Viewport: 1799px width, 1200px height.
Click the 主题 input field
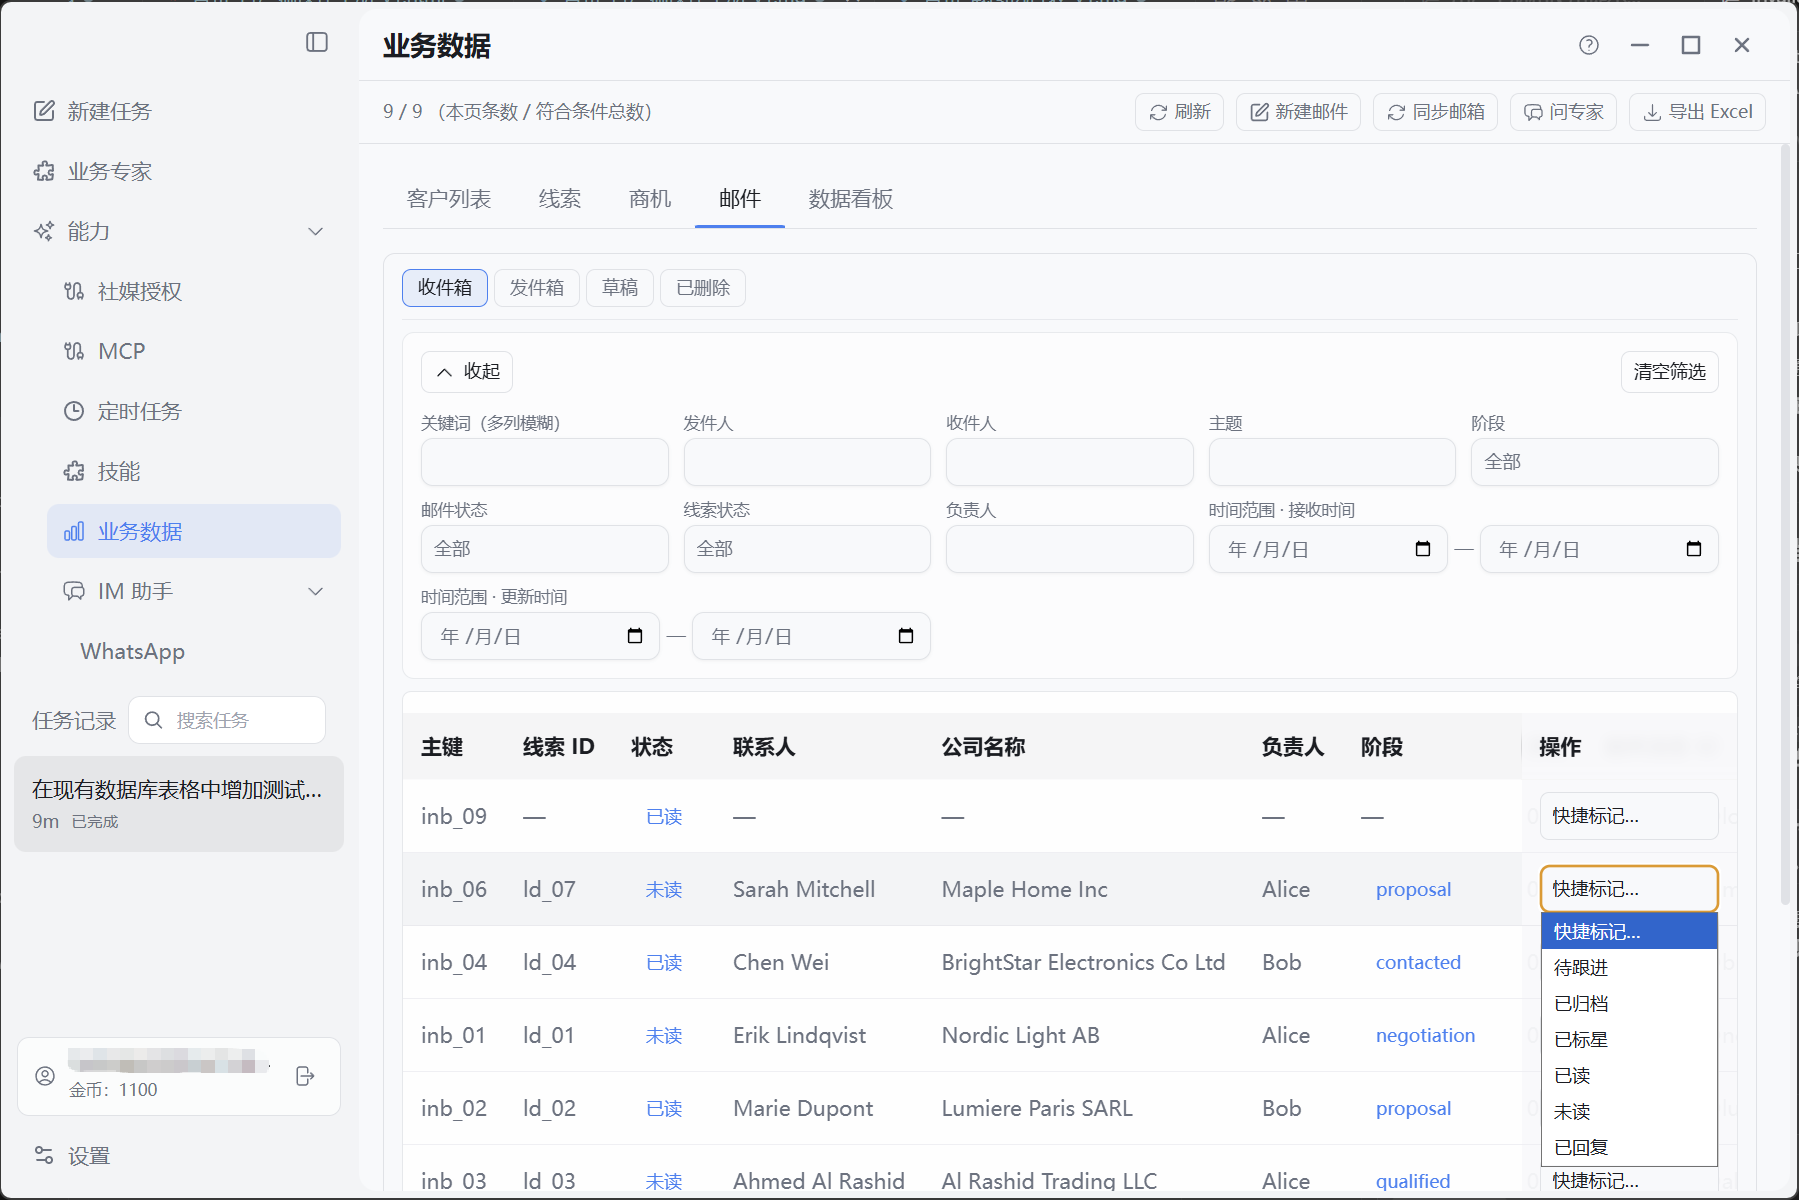click(x=1332, y=462)
